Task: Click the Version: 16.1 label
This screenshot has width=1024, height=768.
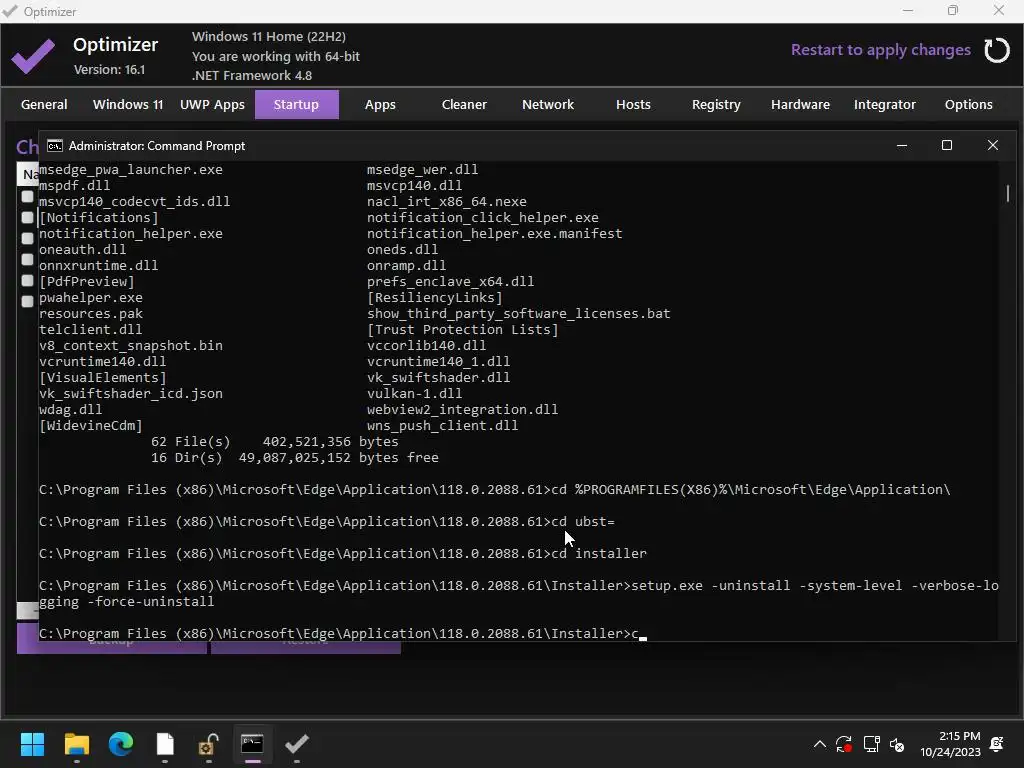Action: click(x=109, y=69)
